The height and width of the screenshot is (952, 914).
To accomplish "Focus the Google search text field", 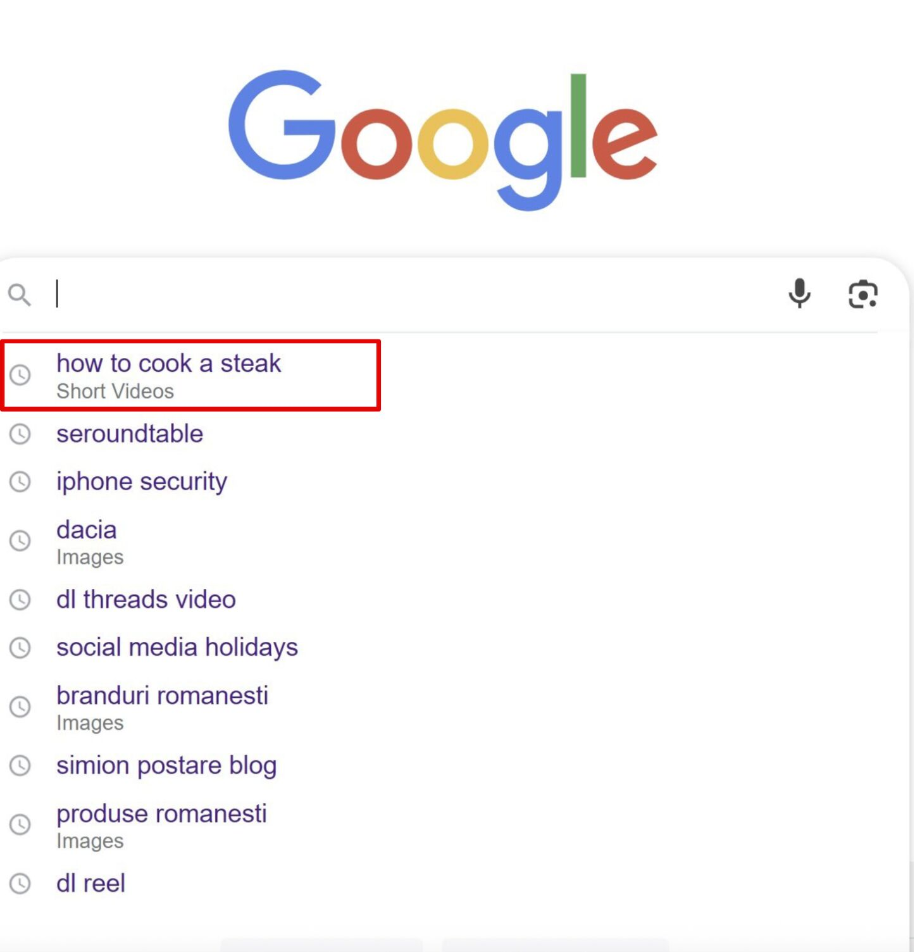I will tap(400, 294).
